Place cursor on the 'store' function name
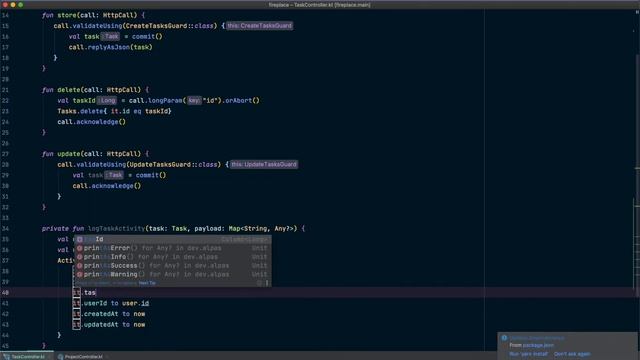This screenshot has width=640, height=360. click(x=67, y=15)
